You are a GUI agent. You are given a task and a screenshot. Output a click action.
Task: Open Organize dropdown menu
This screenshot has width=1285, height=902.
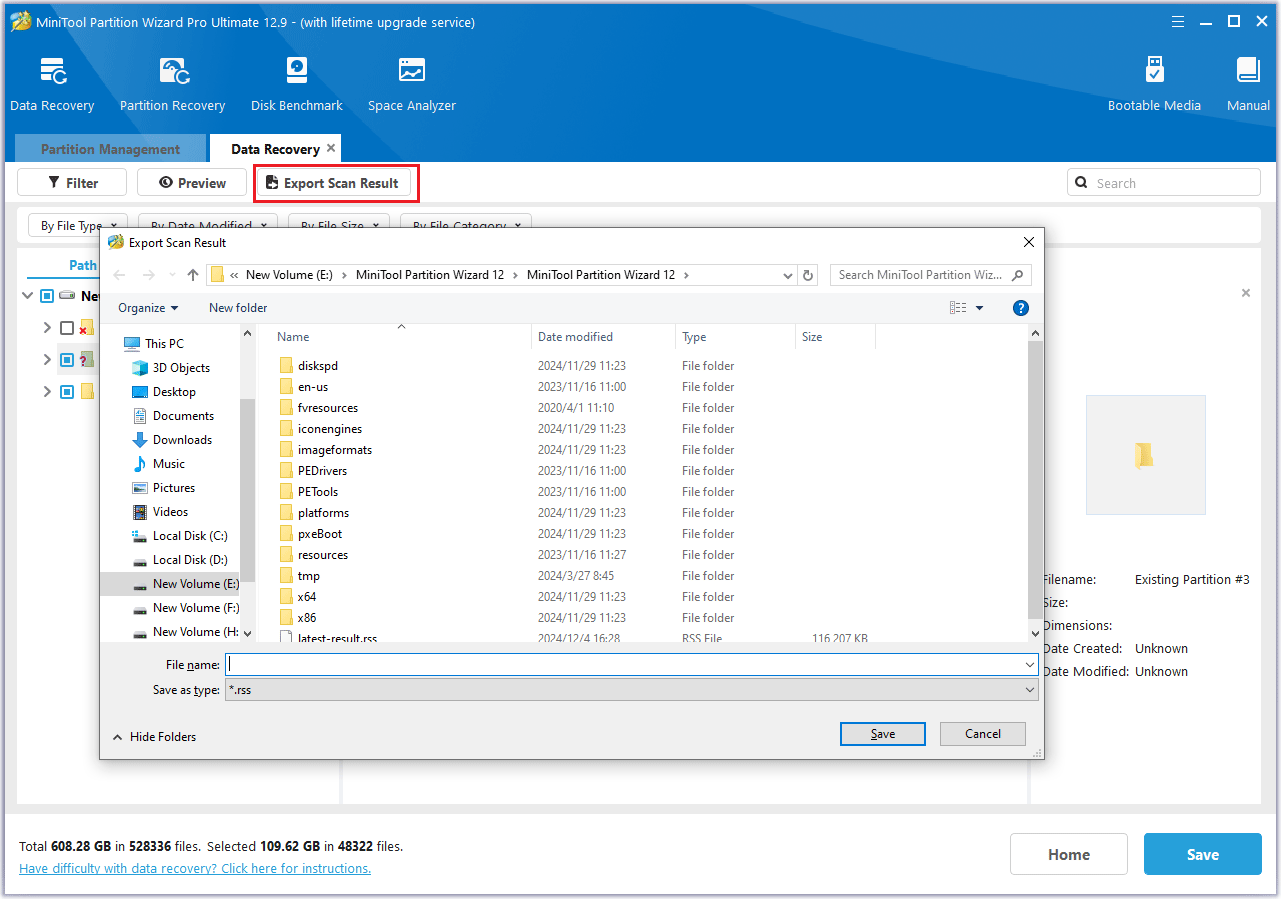pos(148,308)
